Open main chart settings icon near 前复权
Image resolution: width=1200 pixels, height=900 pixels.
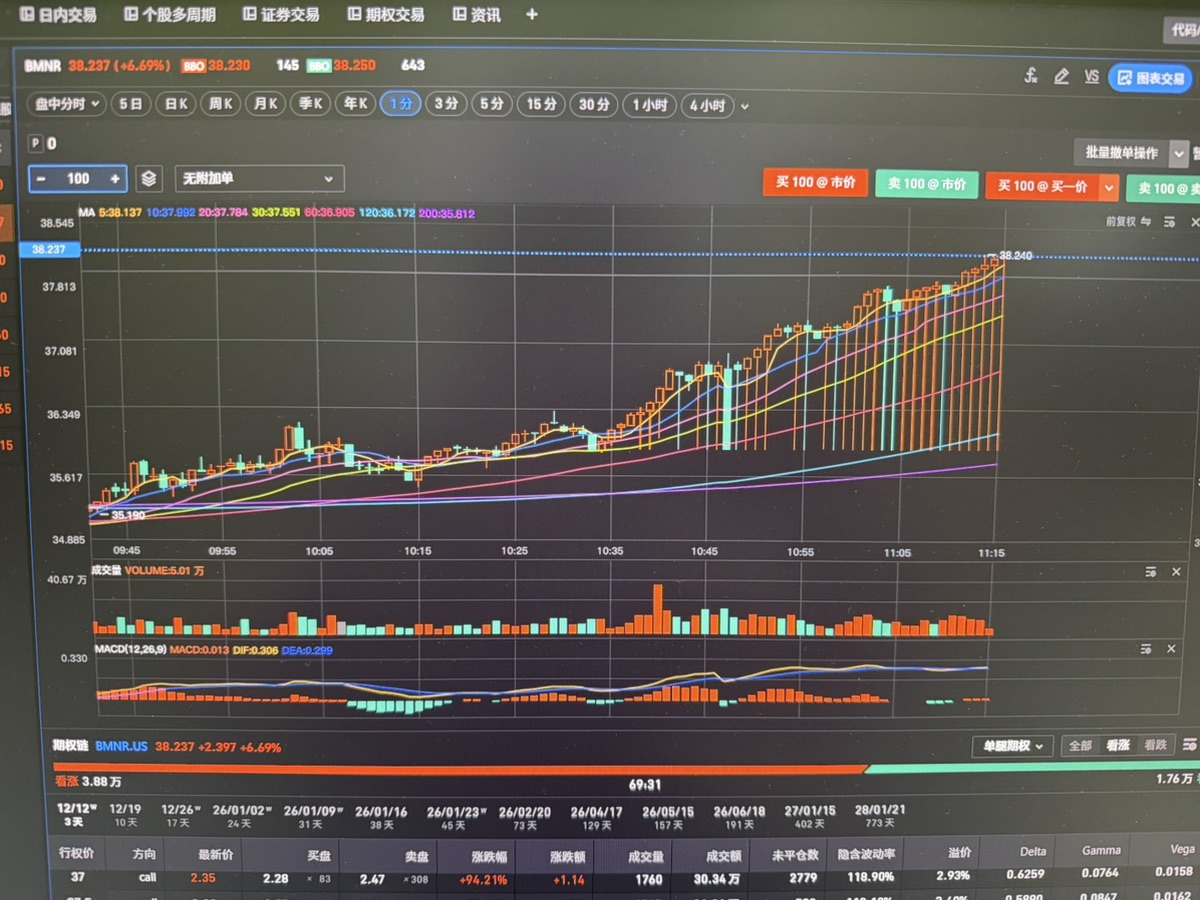tap(1169, 222)
